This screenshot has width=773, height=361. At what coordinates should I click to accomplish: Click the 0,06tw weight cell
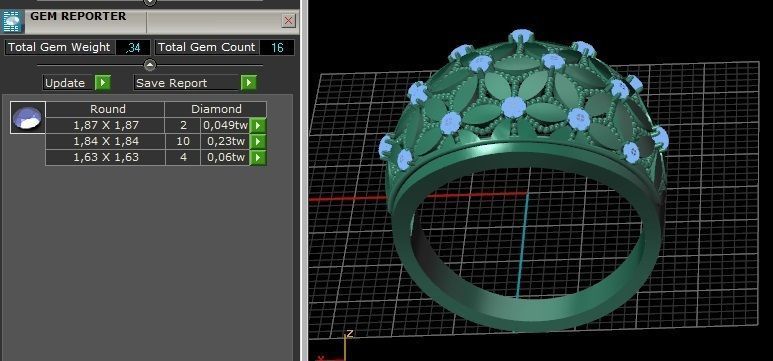225,157
